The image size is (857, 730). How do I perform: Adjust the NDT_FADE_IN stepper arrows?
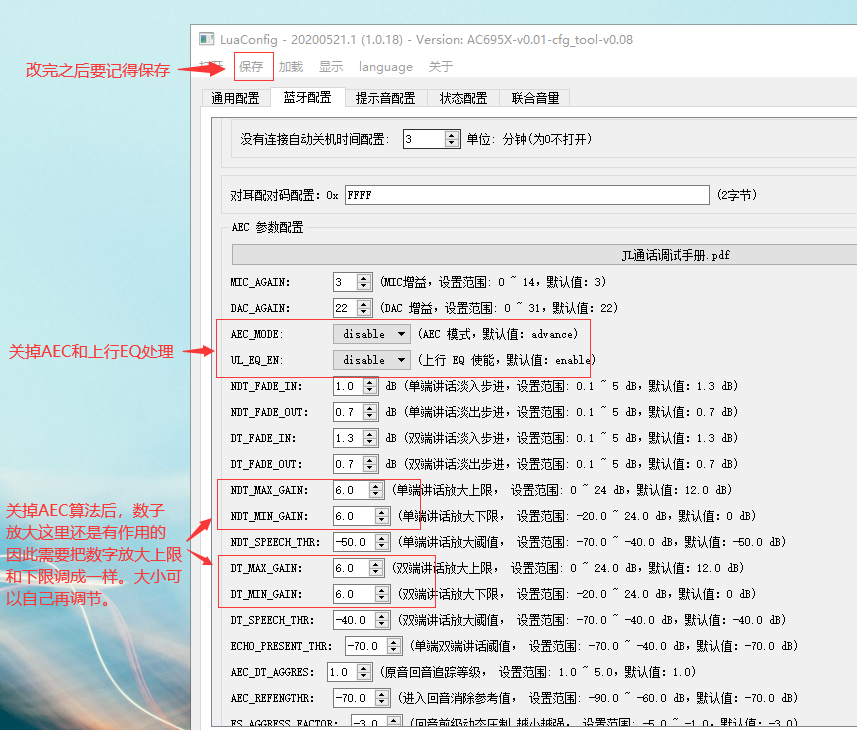370,386
